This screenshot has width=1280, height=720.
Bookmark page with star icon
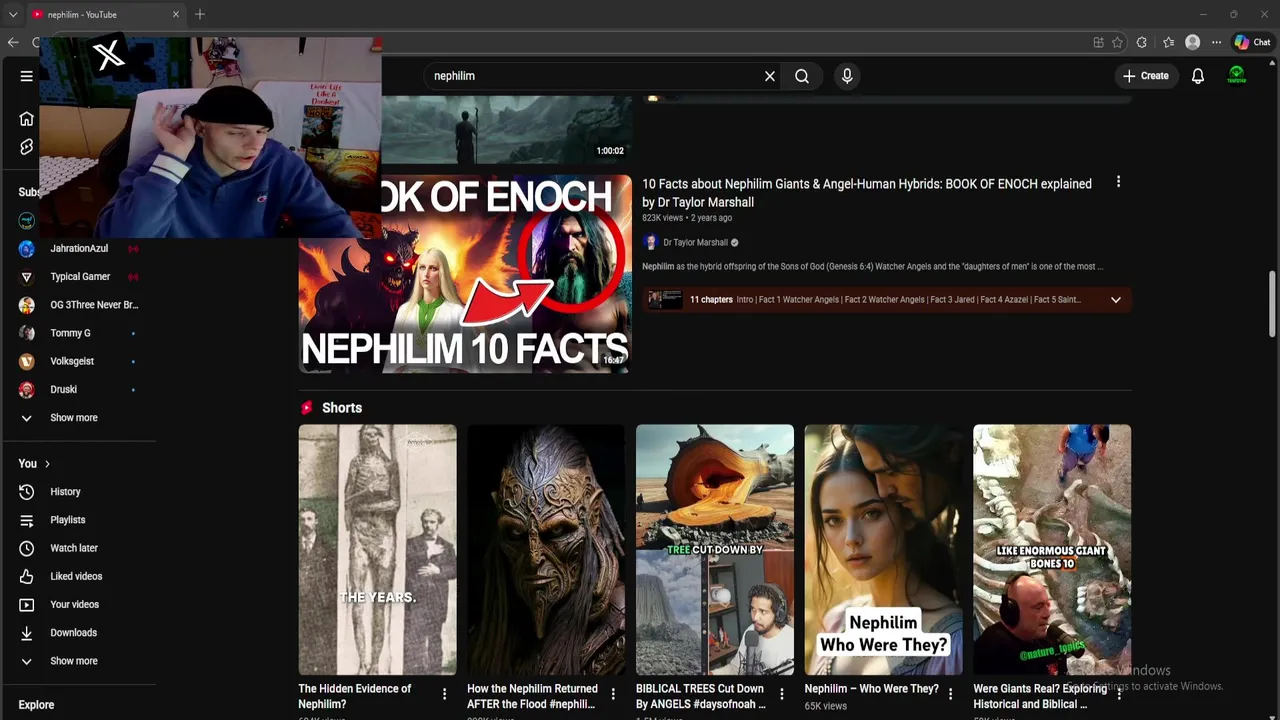pos(1117,42)
